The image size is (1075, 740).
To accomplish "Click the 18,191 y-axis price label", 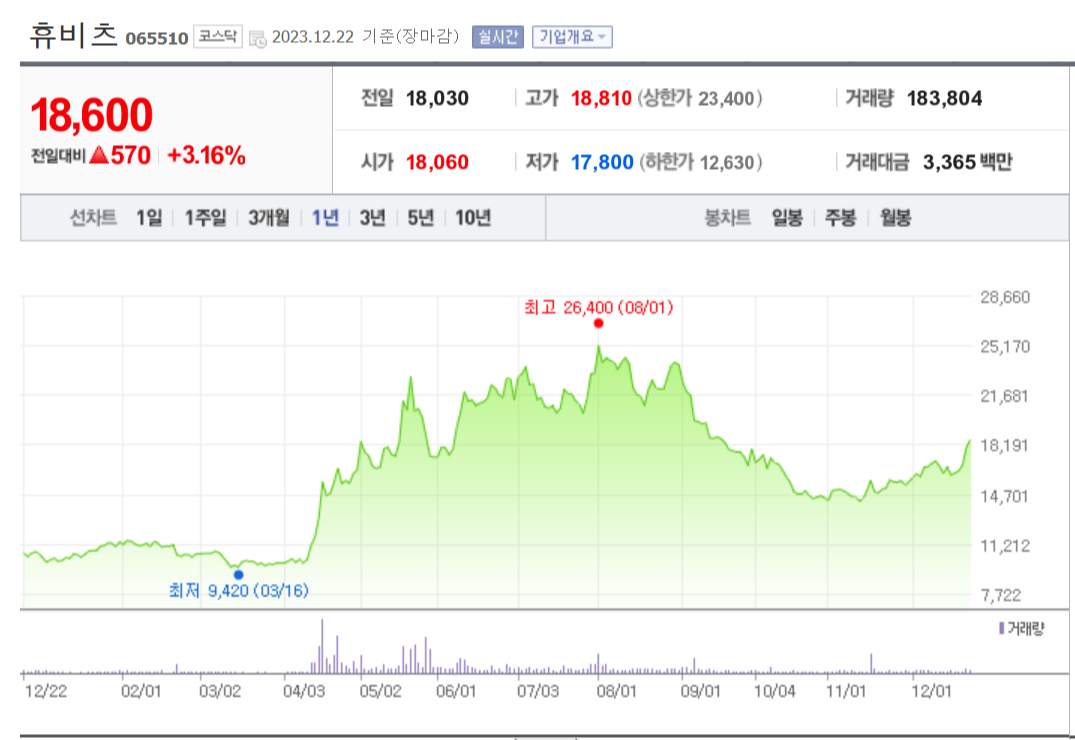I will pos(1004,446).
